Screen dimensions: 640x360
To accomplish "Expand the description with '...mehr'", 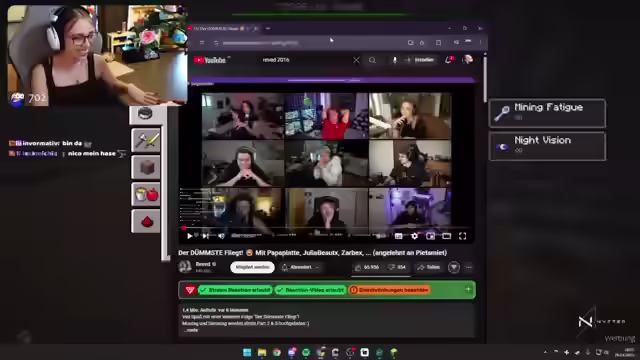I will (x=191, y=330).
